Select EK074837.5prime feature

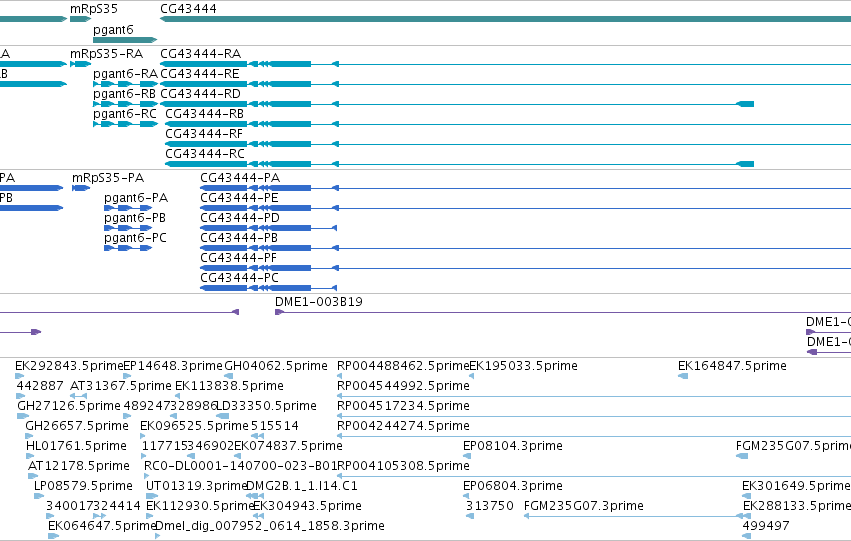pyautogui.click(x=288, y=446)
